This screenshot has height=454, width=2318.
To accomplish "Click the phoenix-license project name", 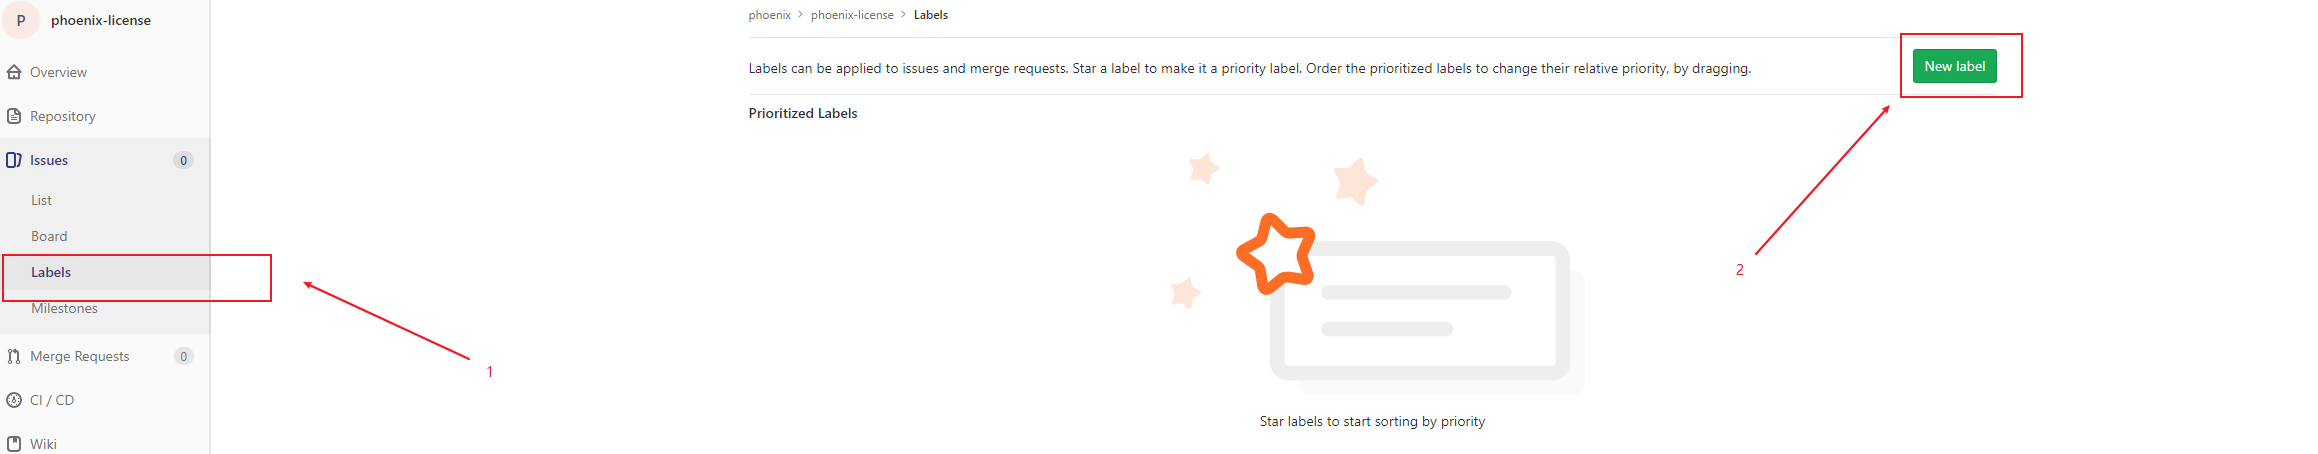I will pyautogui.click(x=101, y=20).
